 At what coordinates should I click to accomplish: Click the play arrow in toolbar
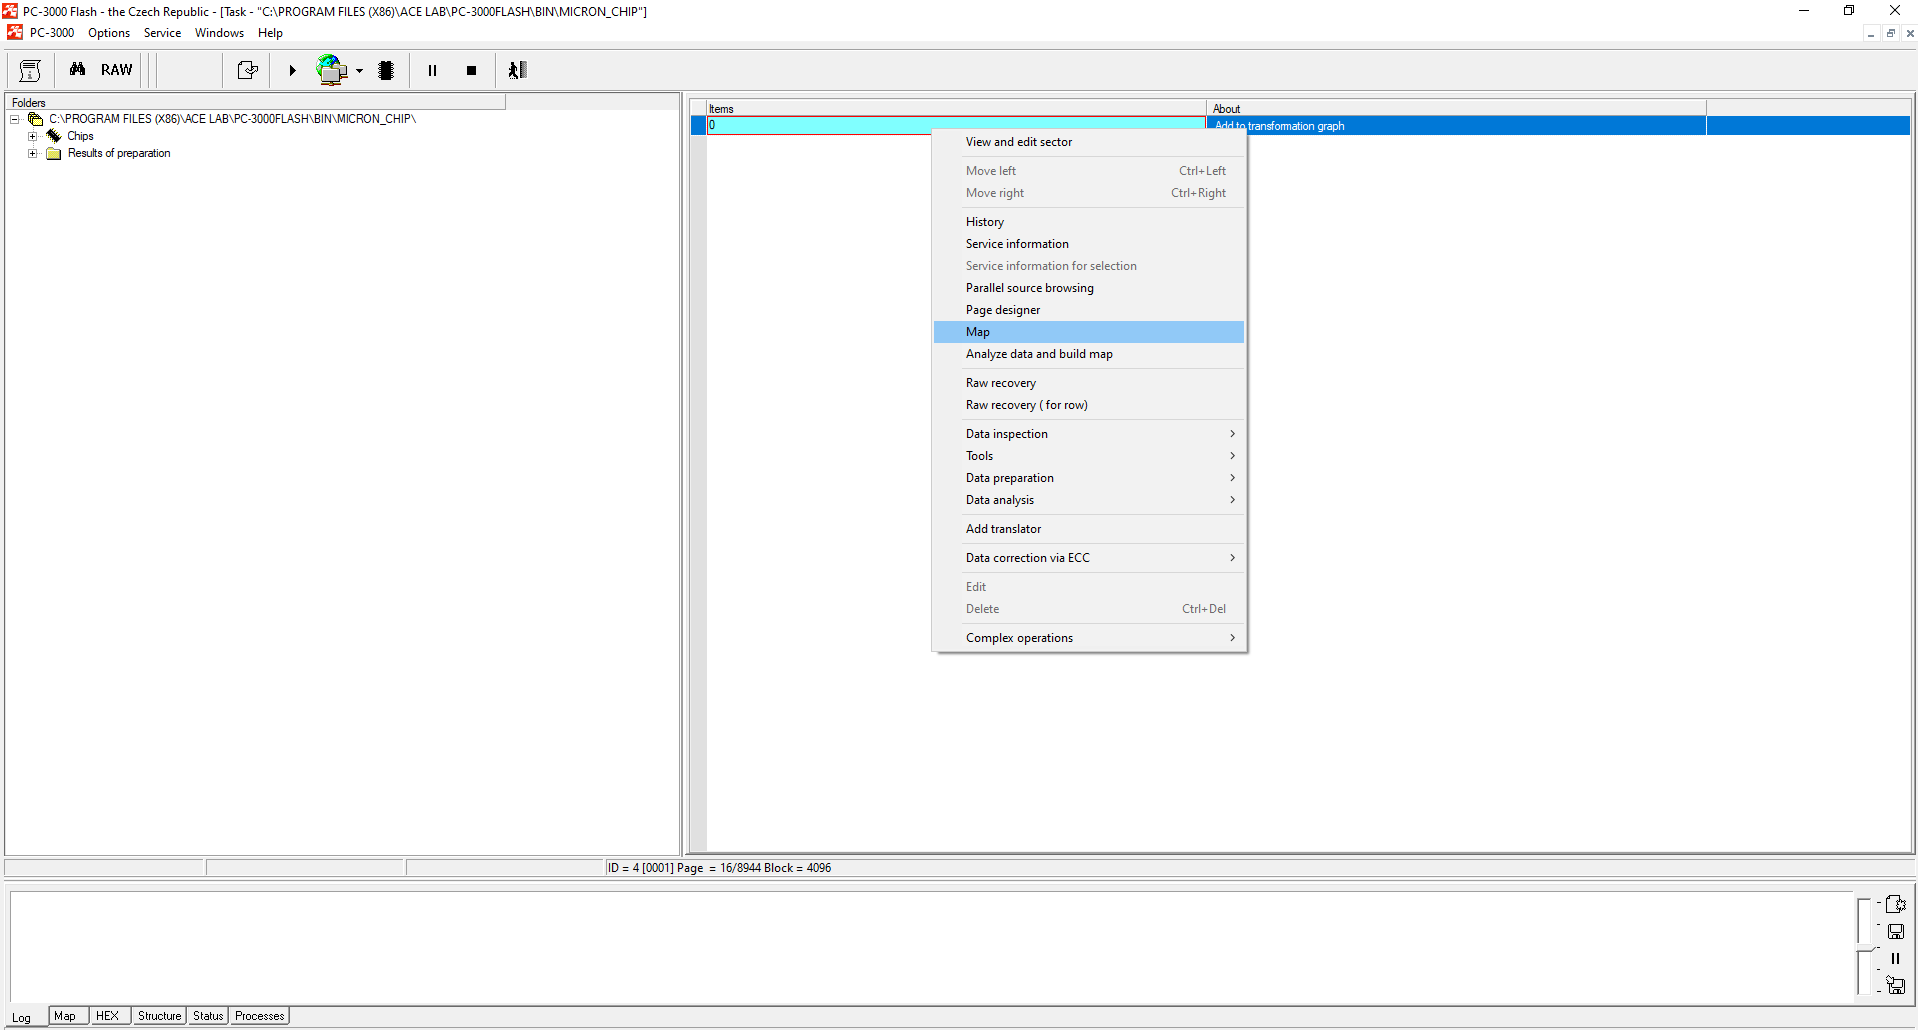[292, 70]
